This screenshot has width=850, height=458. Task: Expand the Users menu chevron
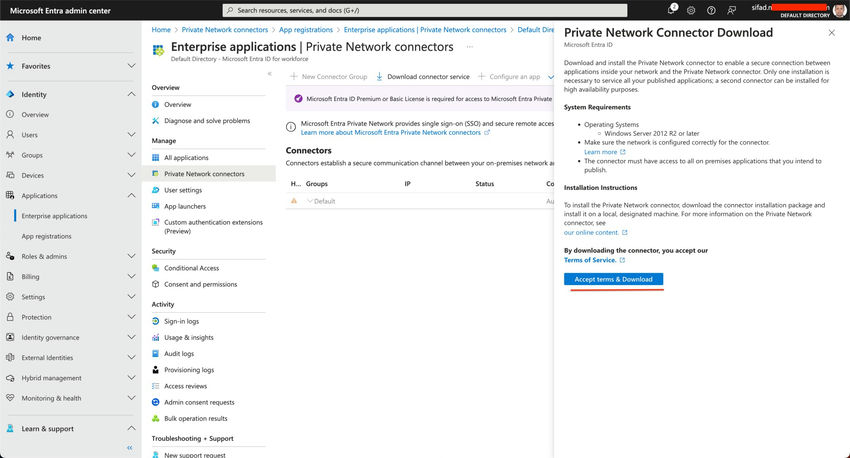pyautogui.click(x=132, y=135)
